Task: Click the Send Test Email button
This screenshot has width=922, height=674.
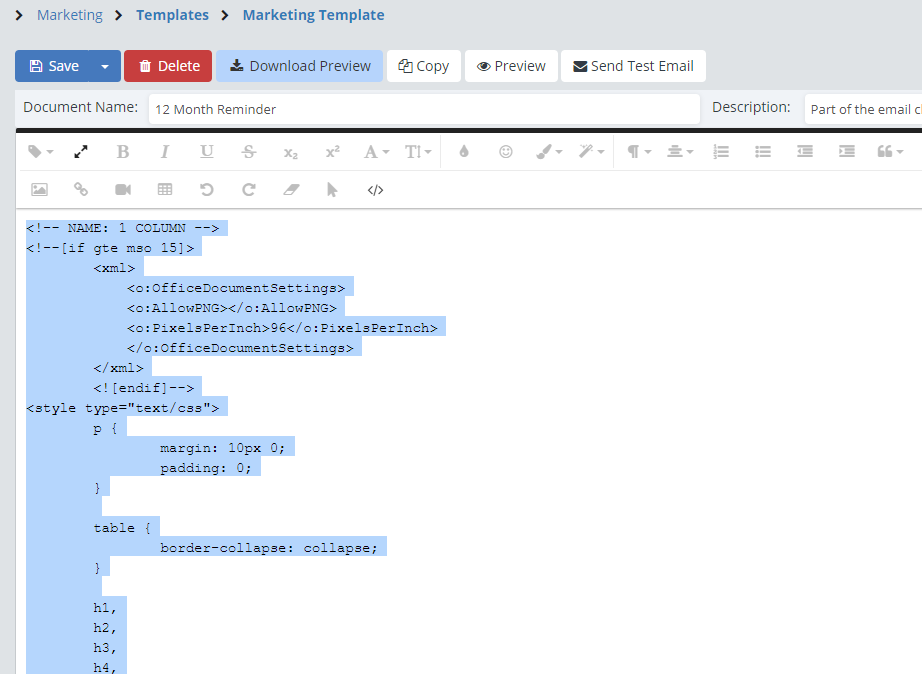Action: click(633, 66)
